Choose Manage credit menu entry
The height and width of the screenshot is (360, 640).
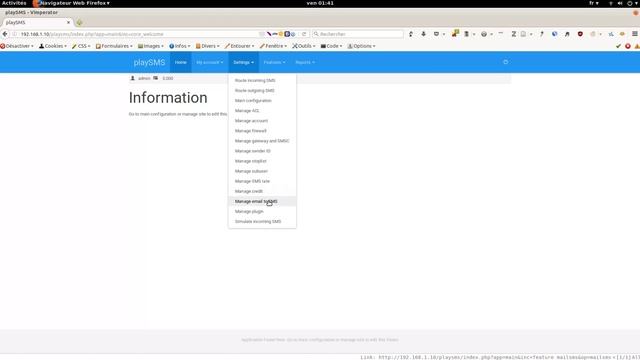click(262, 191)
